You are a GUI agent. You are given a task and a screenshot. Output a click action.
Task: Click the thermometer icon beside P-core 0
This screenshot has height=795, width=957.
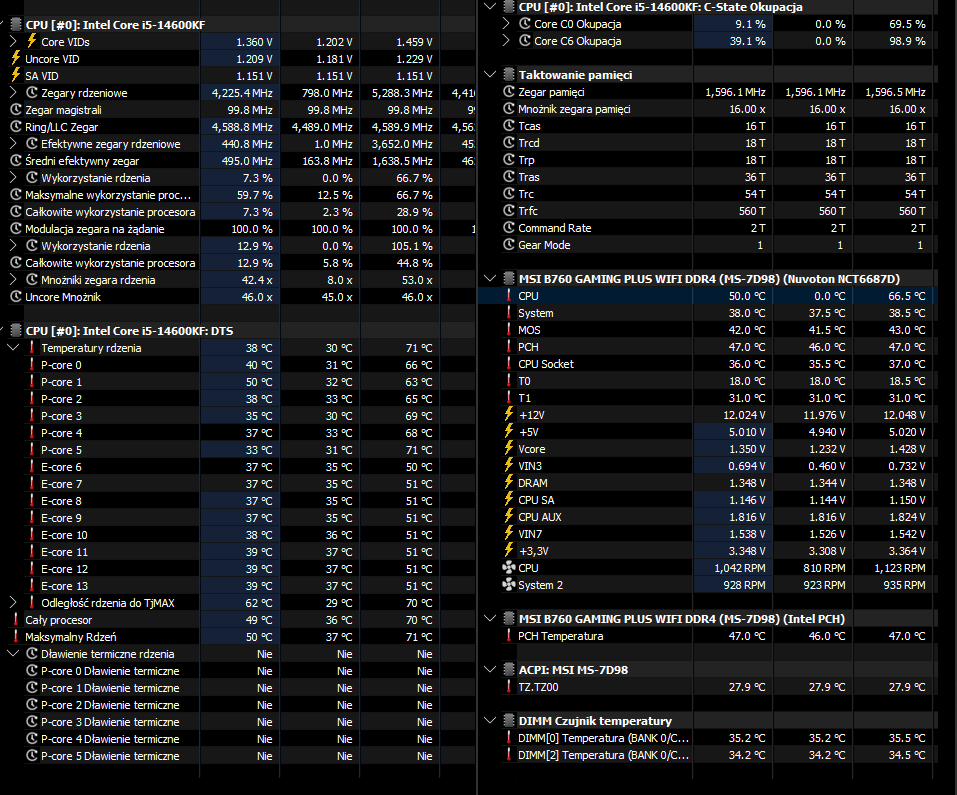pos(32,365)
